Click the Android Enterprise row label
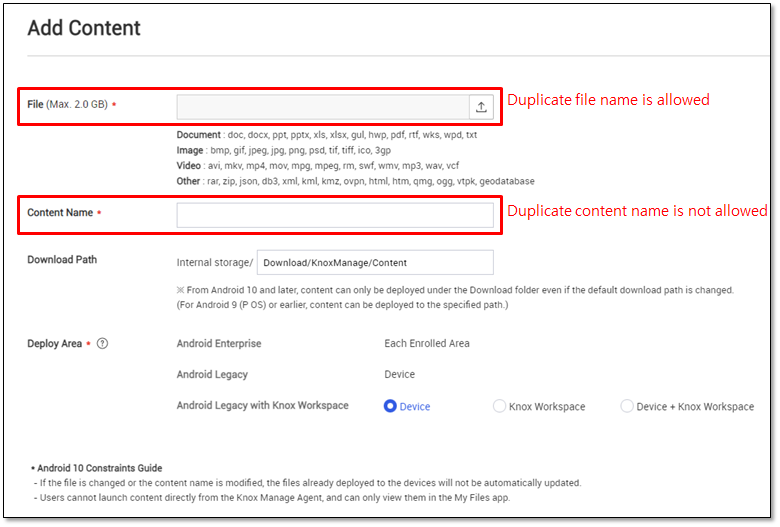The height and width of the screenshot is (527, 780). (219, 343)
